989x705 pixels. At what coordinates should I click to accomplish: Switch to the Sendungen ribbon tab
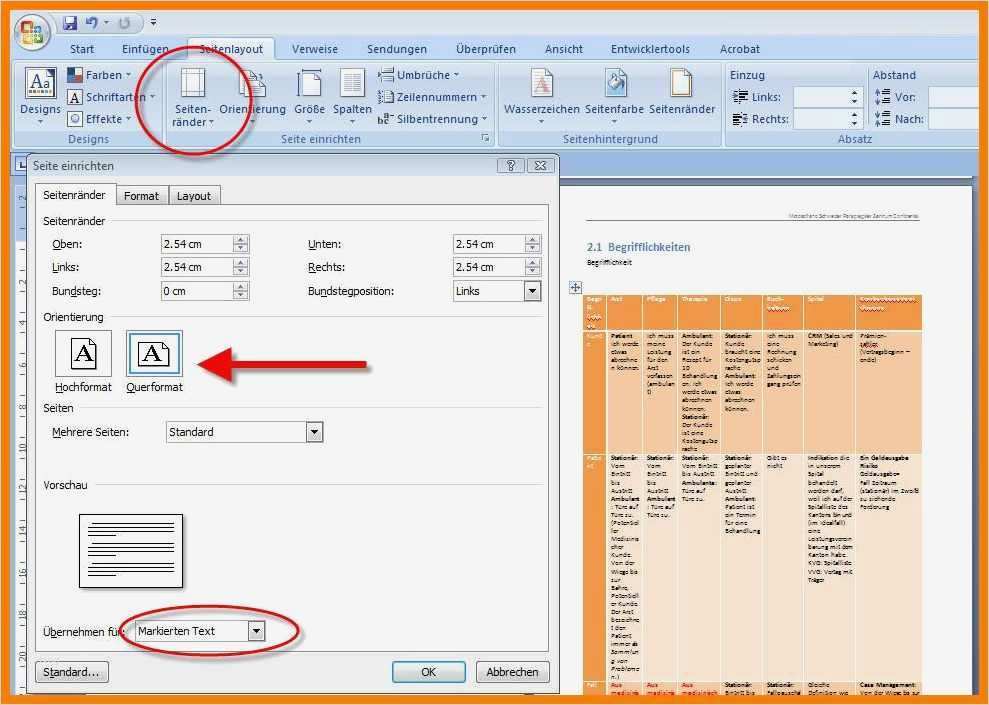pos(397,49)
